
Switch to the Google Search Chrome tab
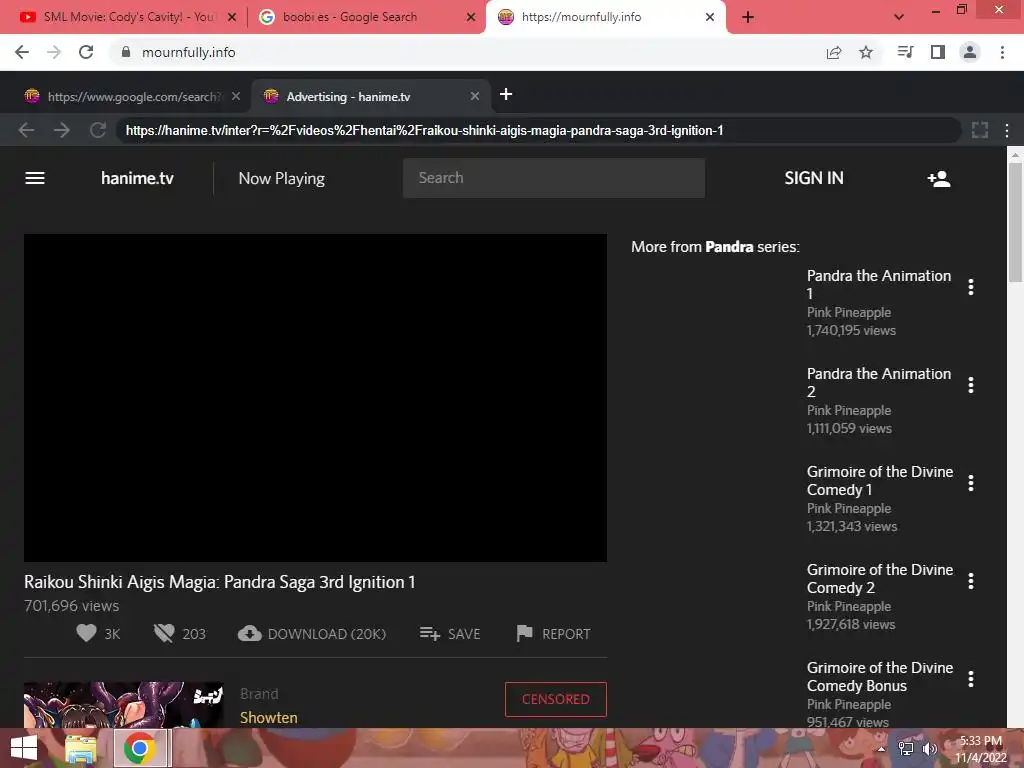(x=366, y=17)
